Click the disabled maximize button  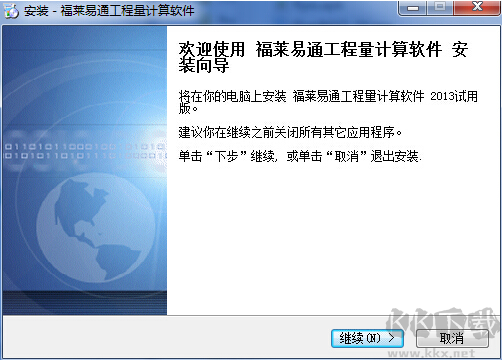pos(440,7)
